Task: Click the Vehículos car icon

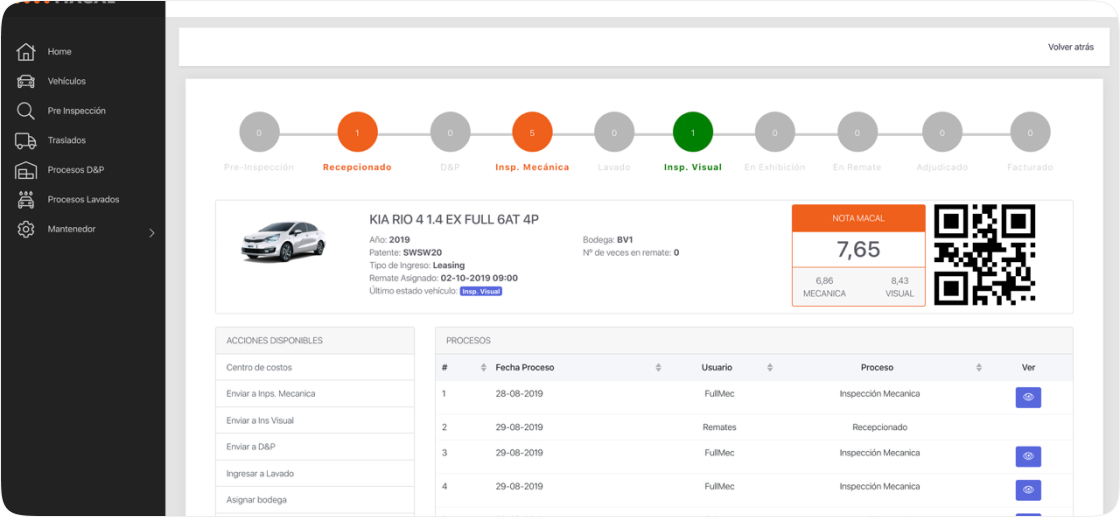Action: pos(26,81)
